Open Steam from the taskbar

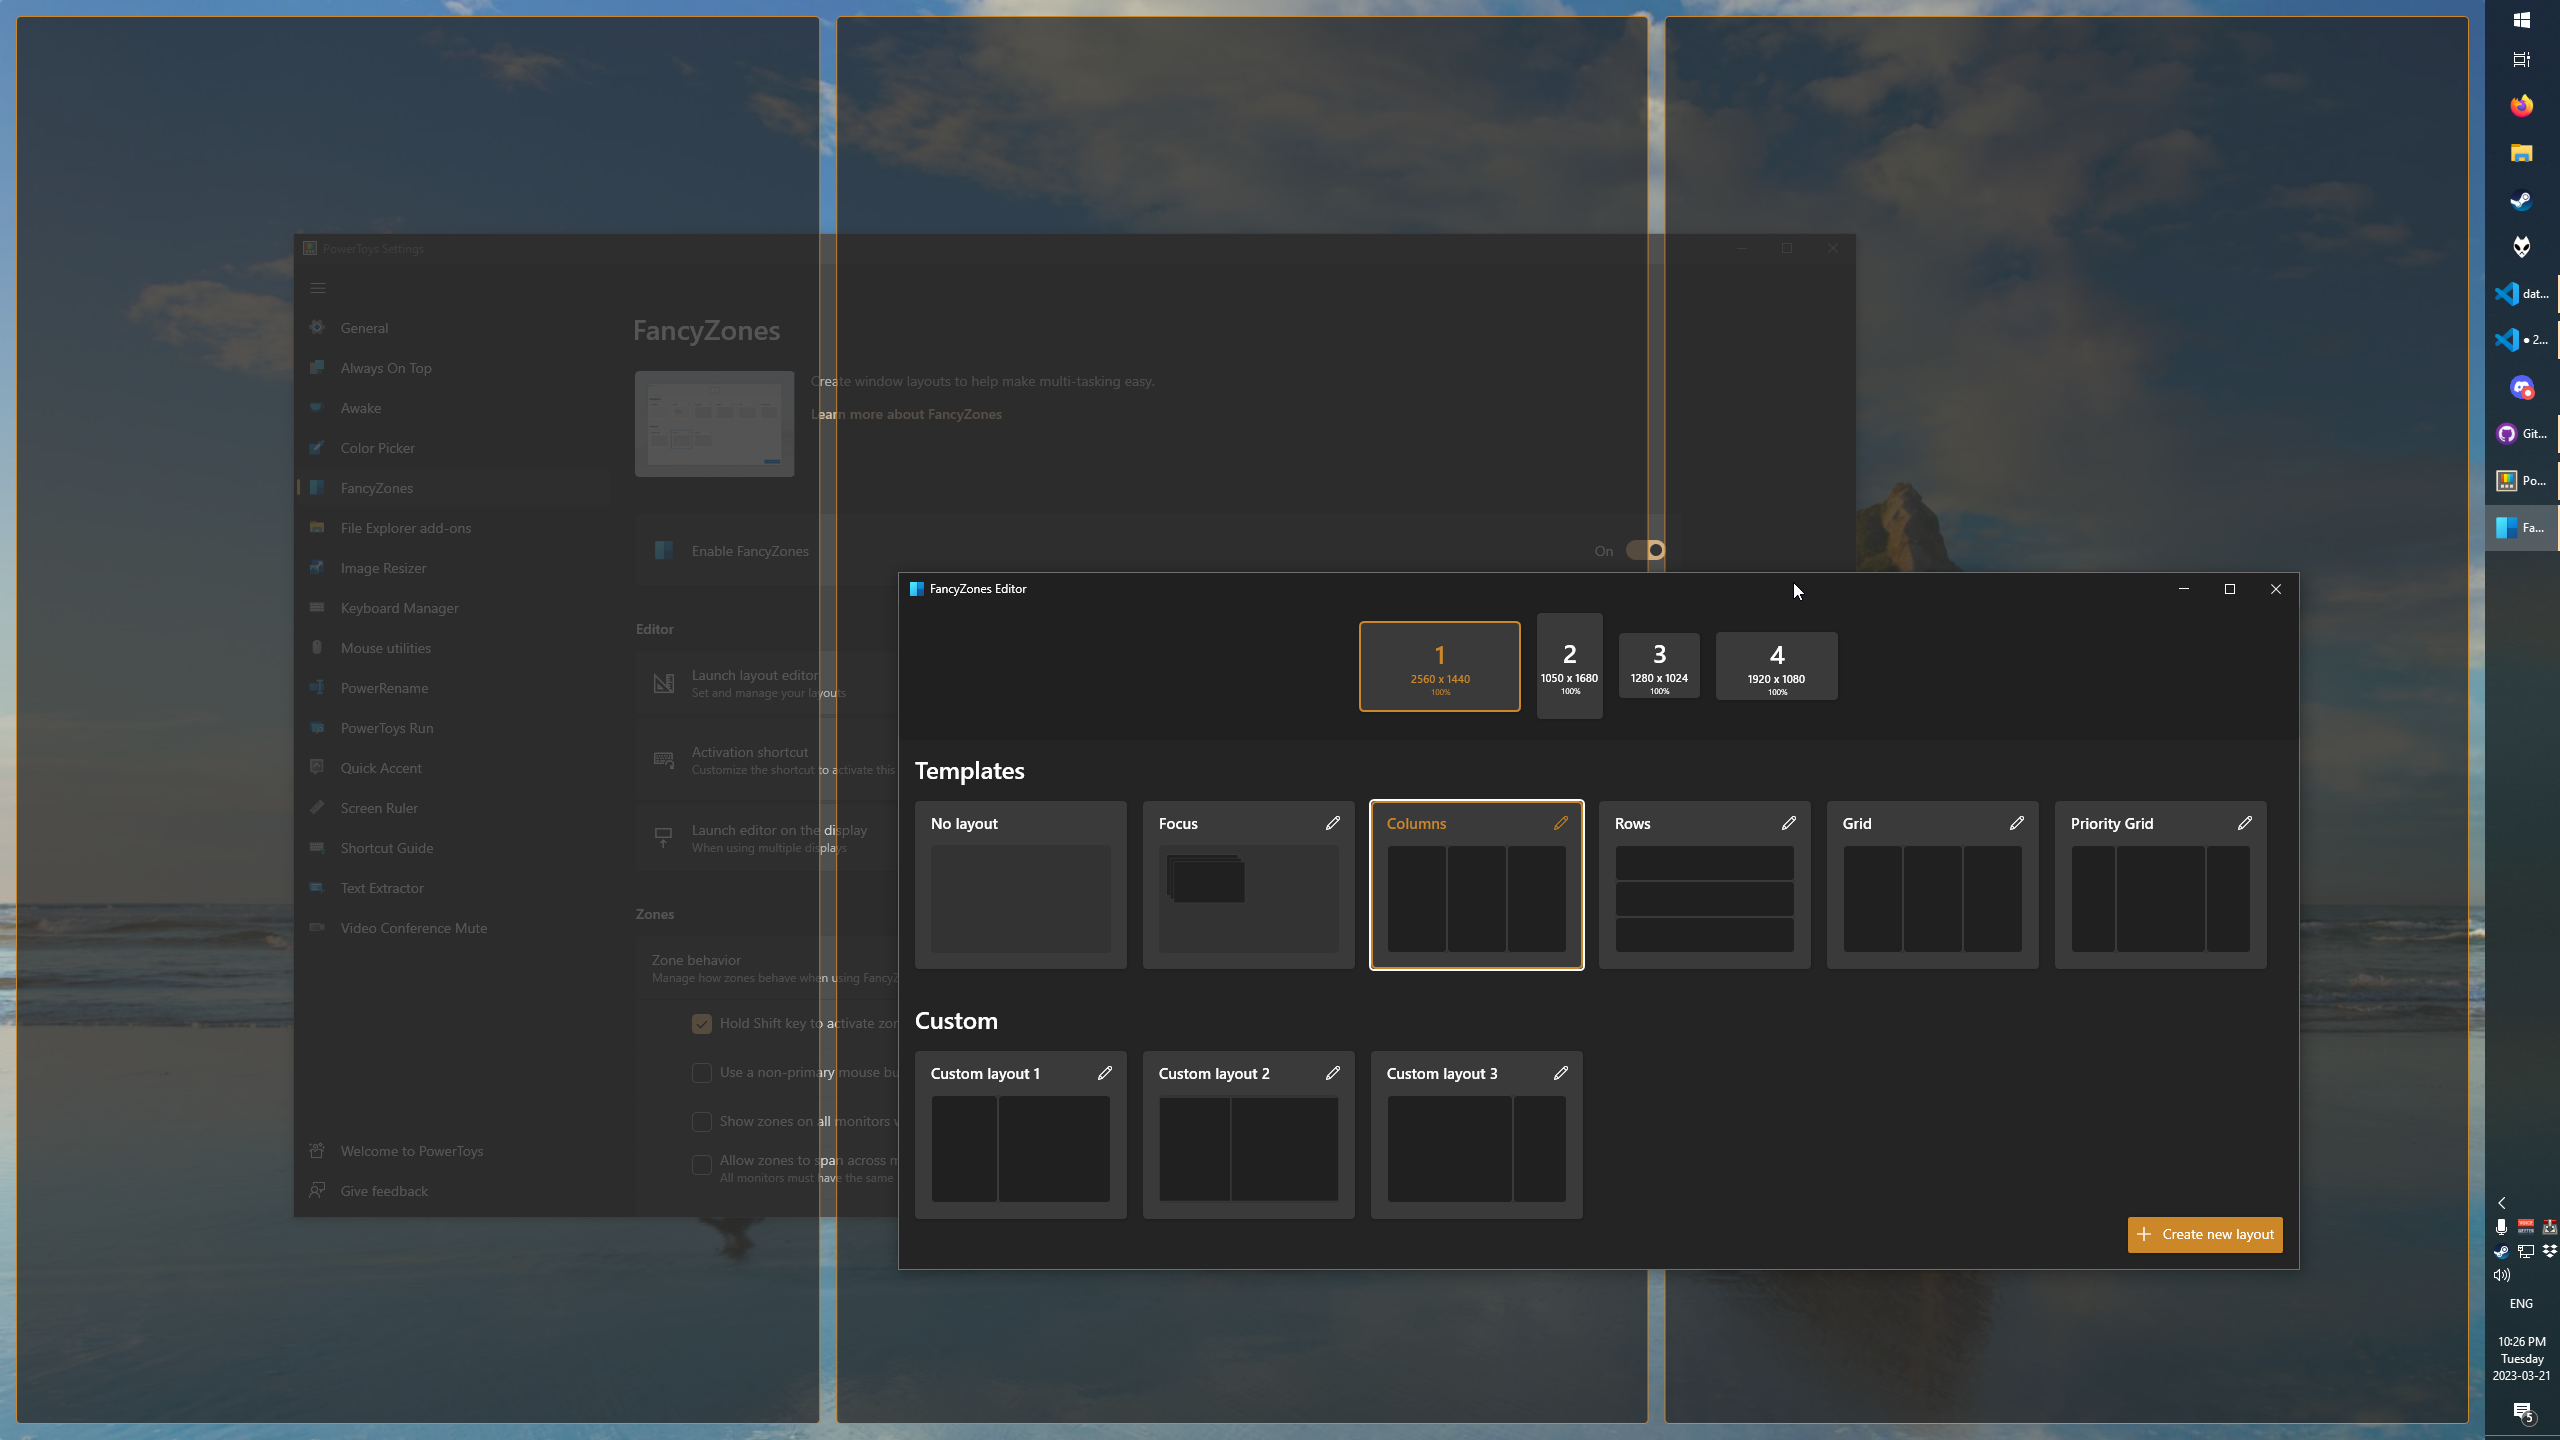2522,200
